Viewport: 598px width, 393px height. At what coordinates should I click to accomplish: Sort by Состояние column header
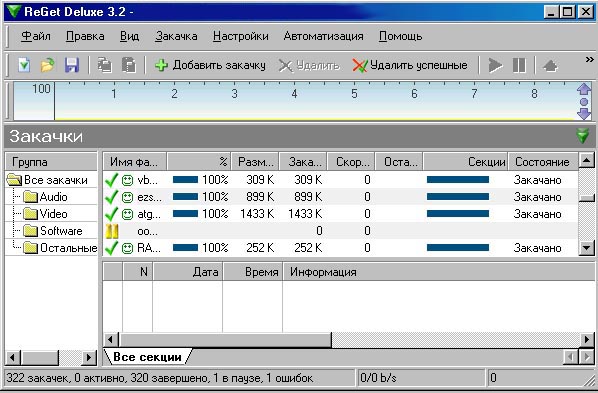tap(543, 162)
